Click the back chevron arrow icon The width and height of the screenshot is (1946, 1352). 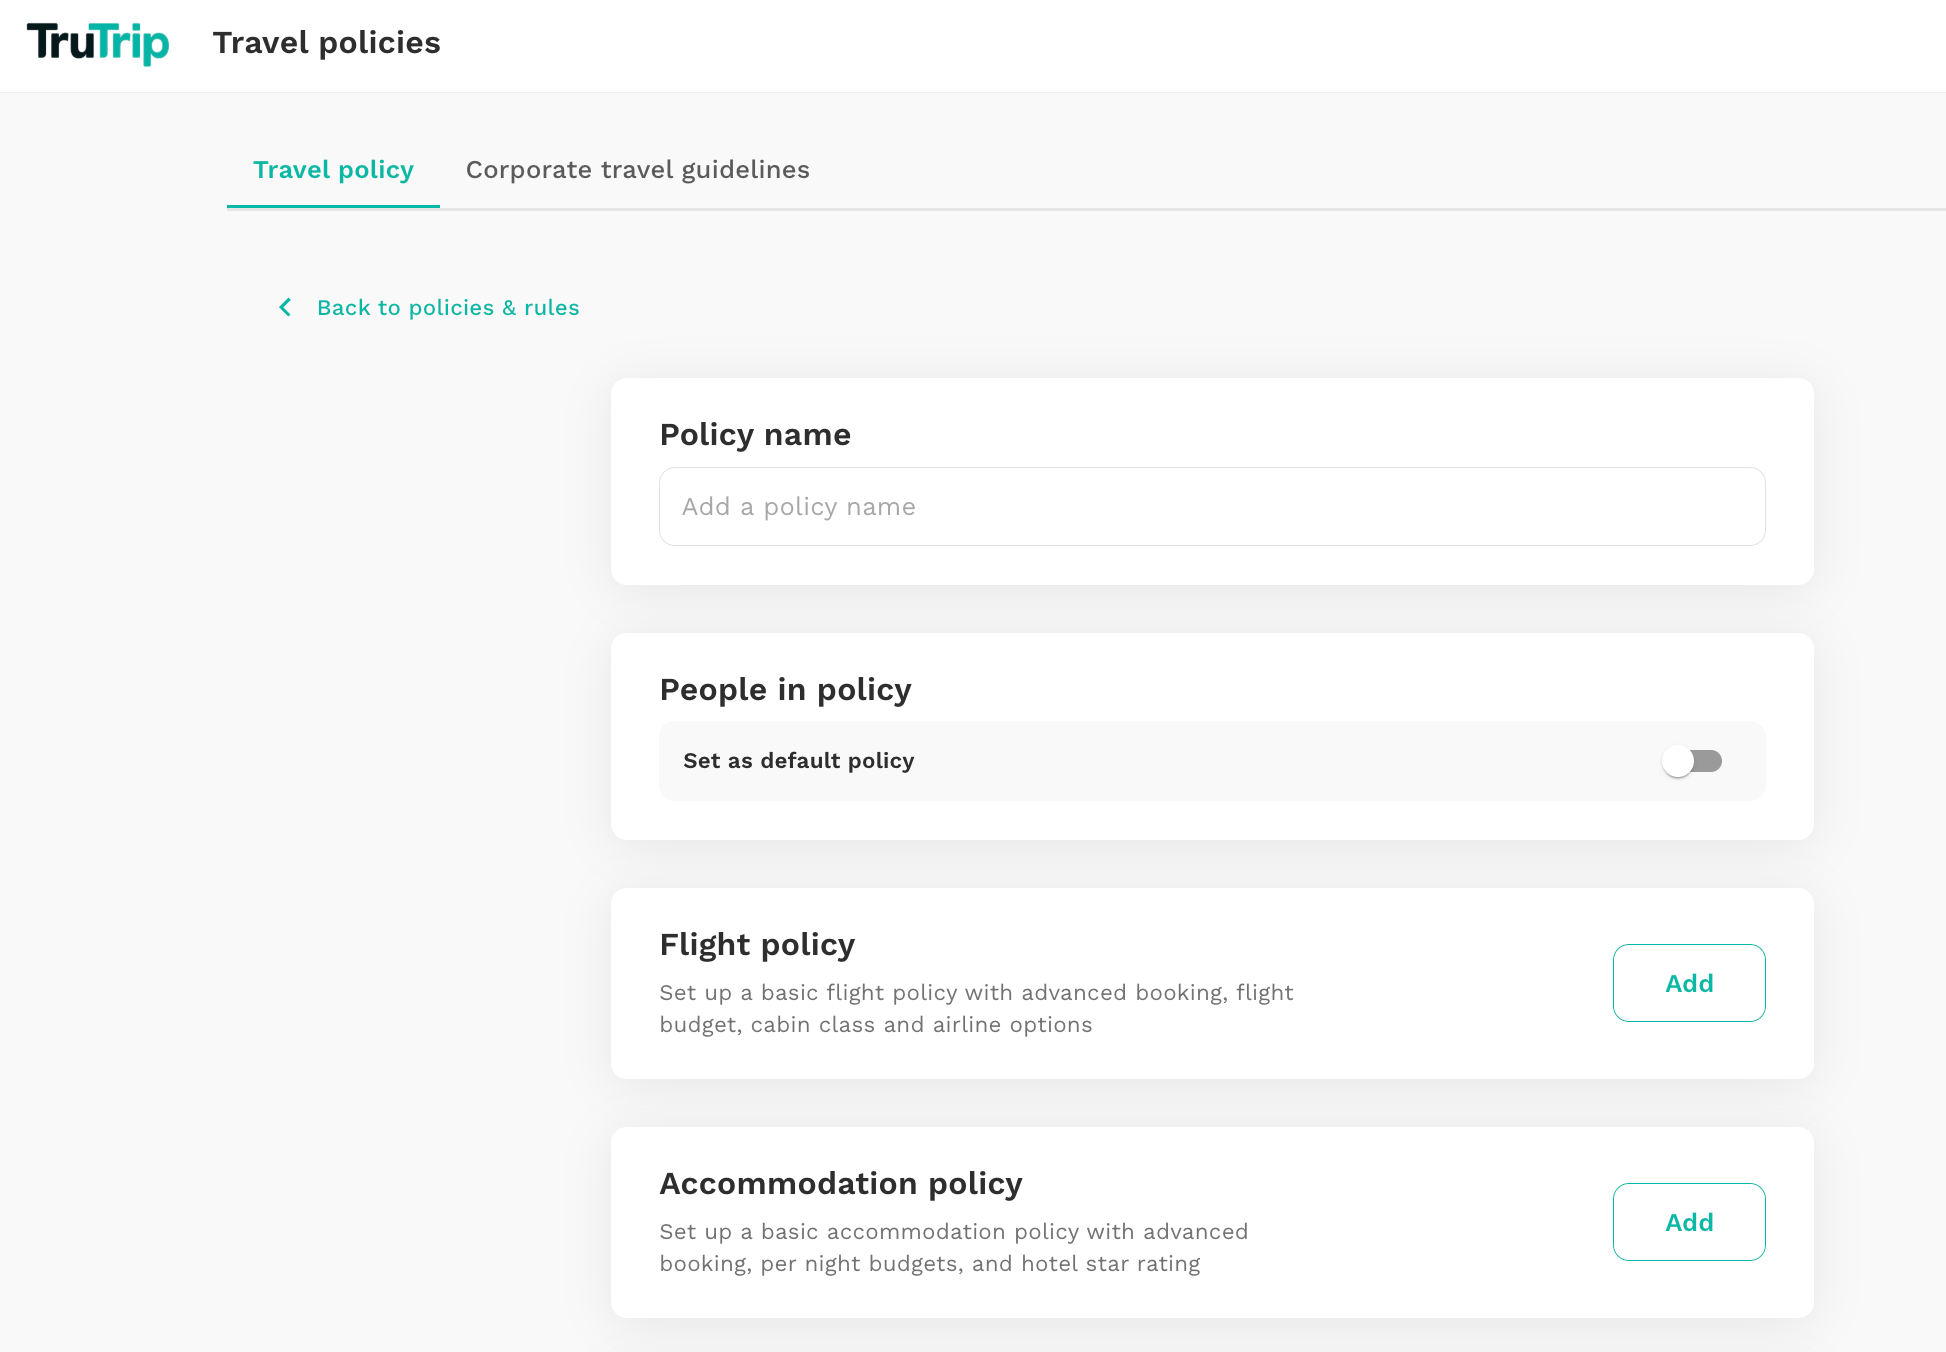(x=285, y=307)
